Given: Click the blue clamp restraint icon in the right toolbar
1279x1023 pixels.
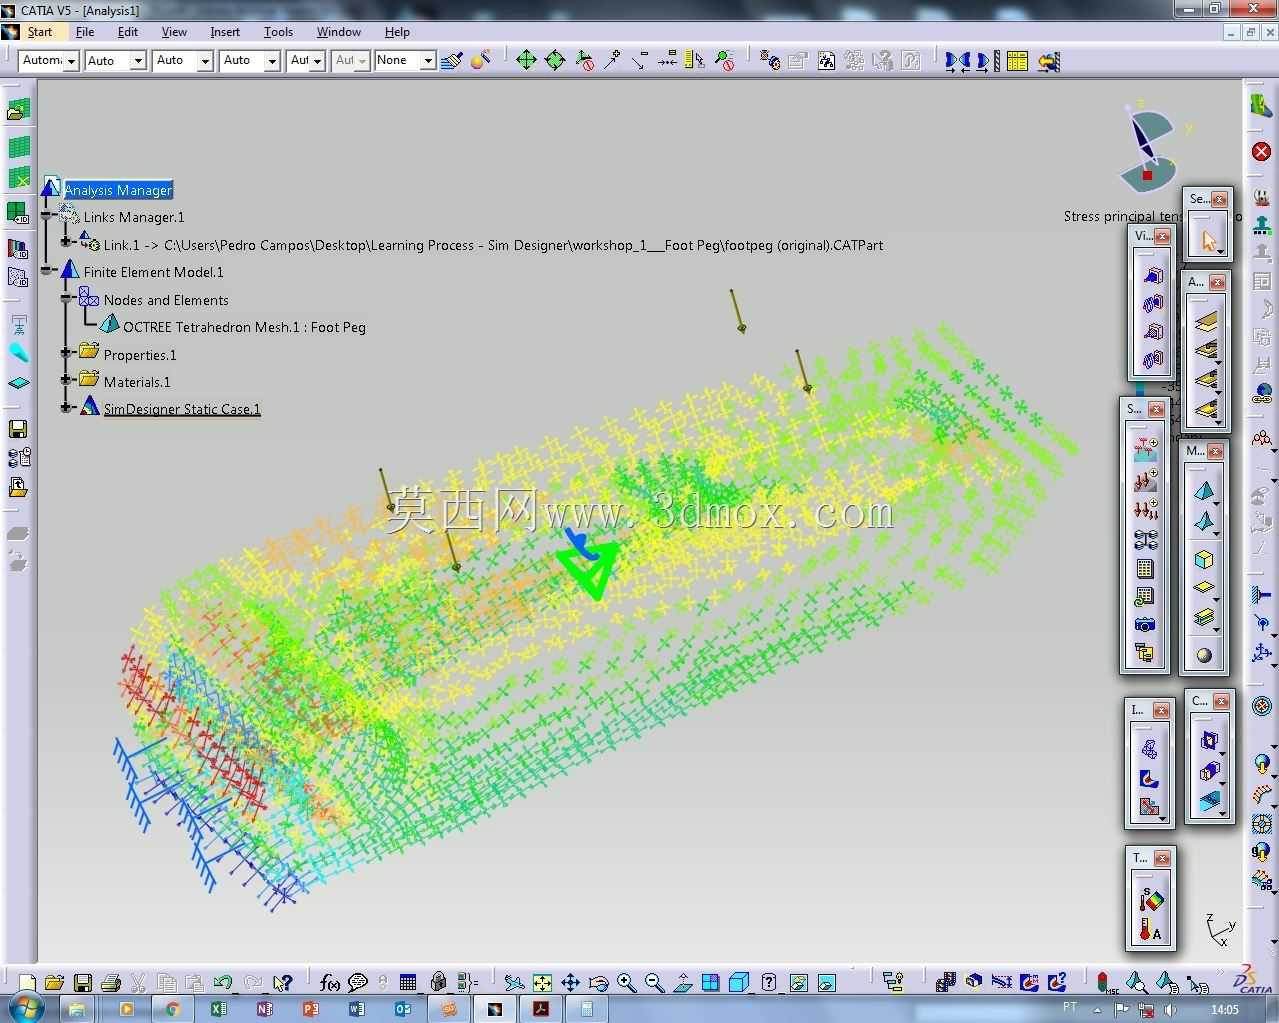Looking at the screenshot, I should pos(1261,597).
